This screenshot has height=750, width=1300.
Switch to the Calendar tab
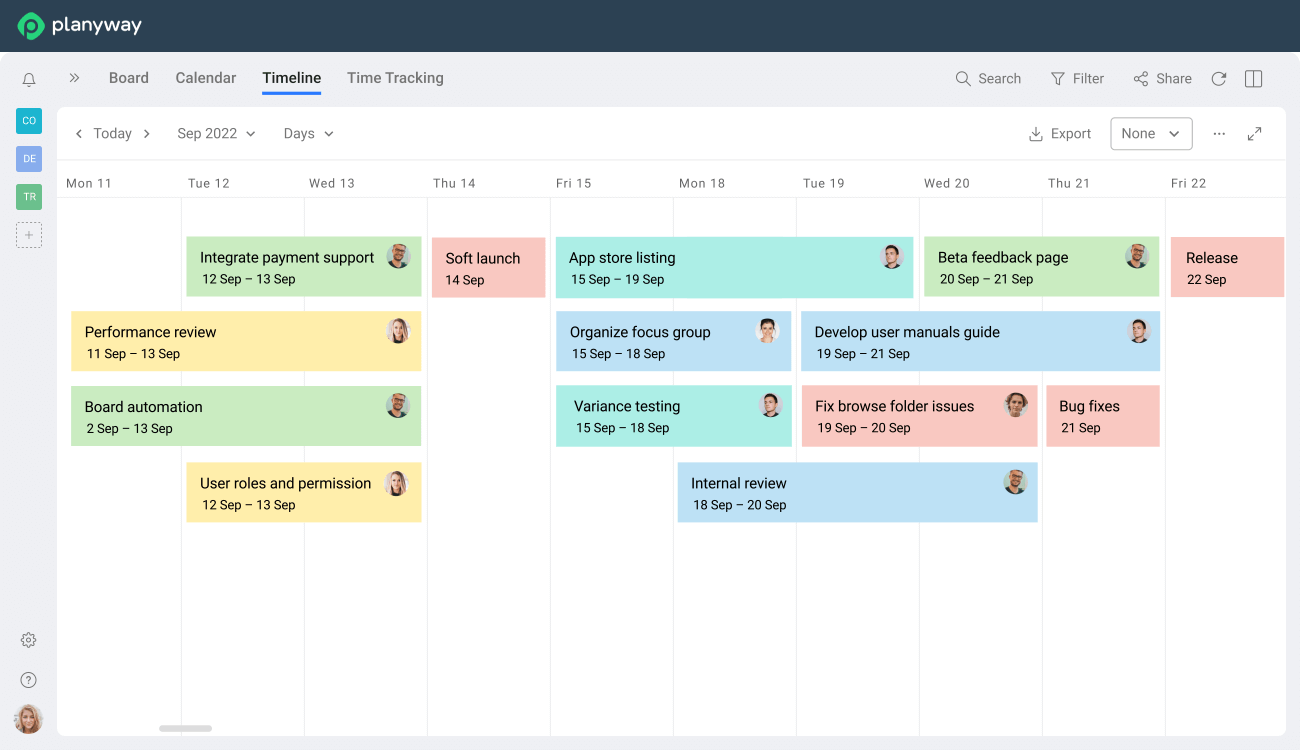coord(206,78)
